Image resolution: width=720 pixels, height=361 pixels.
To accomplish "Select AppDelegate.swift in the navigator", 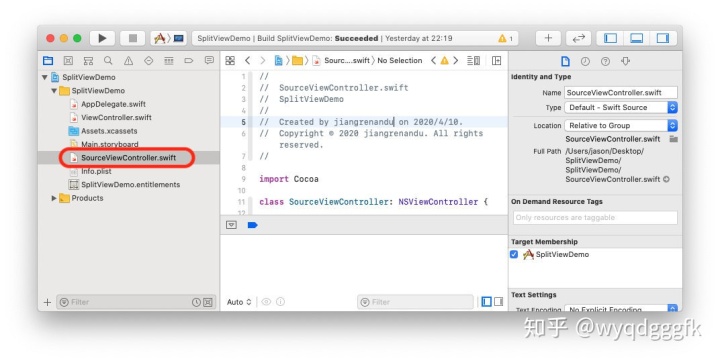I will coord(113,104).
